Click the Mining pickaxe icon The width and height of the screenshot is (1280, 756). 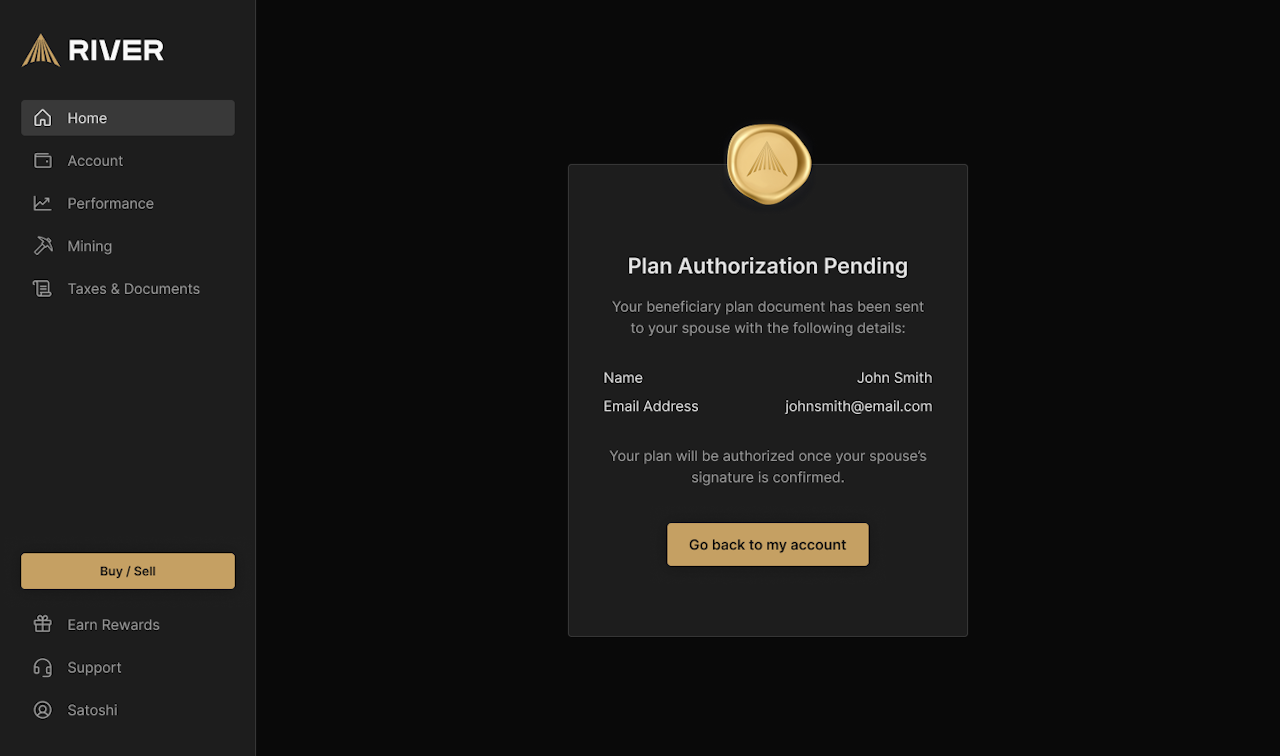click(x=42, y=246)
